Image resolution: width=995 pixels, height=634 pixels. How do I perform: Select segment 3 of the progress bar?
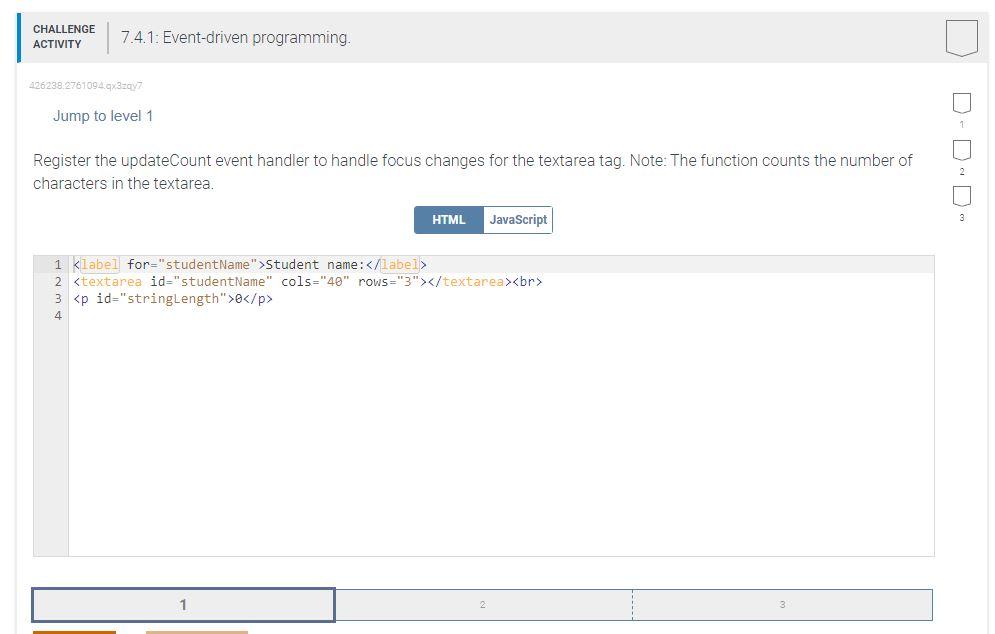(x=781, y=604)
